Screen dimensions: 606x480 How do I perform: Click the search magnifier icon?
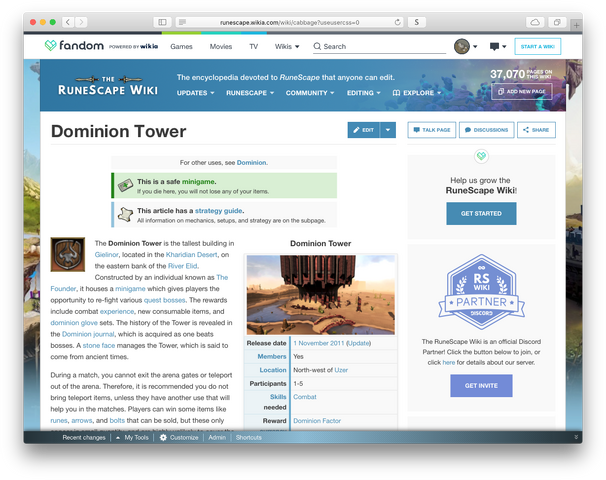coord(317,46)
